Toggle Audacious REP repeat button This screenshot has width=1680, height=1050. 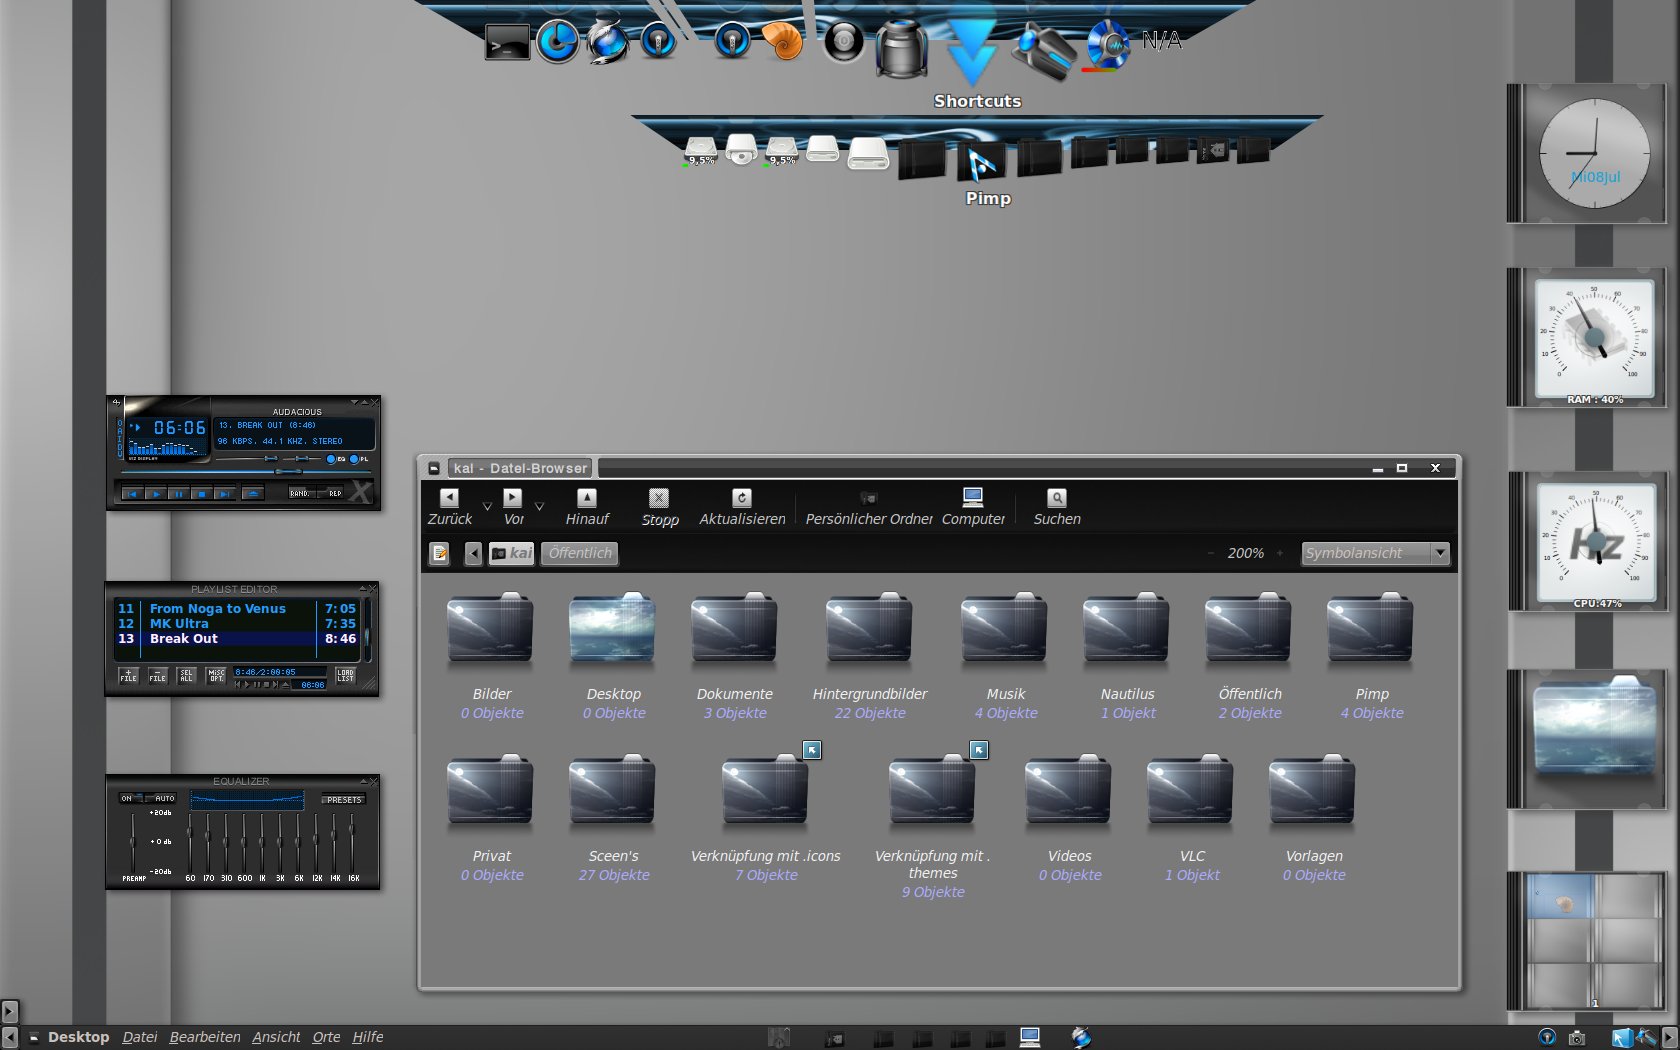331,493
